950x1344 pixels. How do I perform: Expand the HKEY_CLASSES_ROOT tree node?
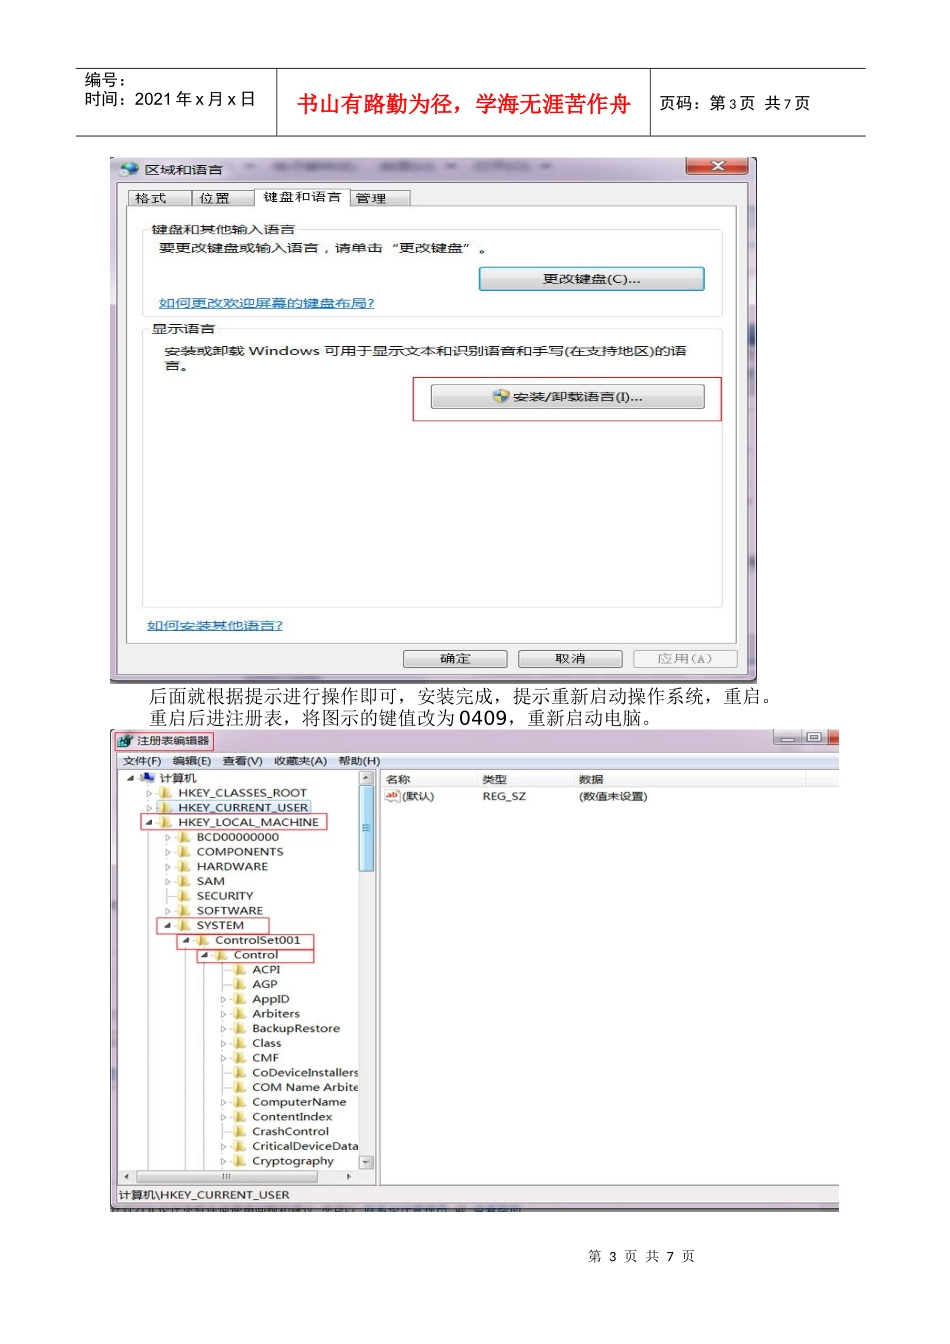tap(149, 793)
